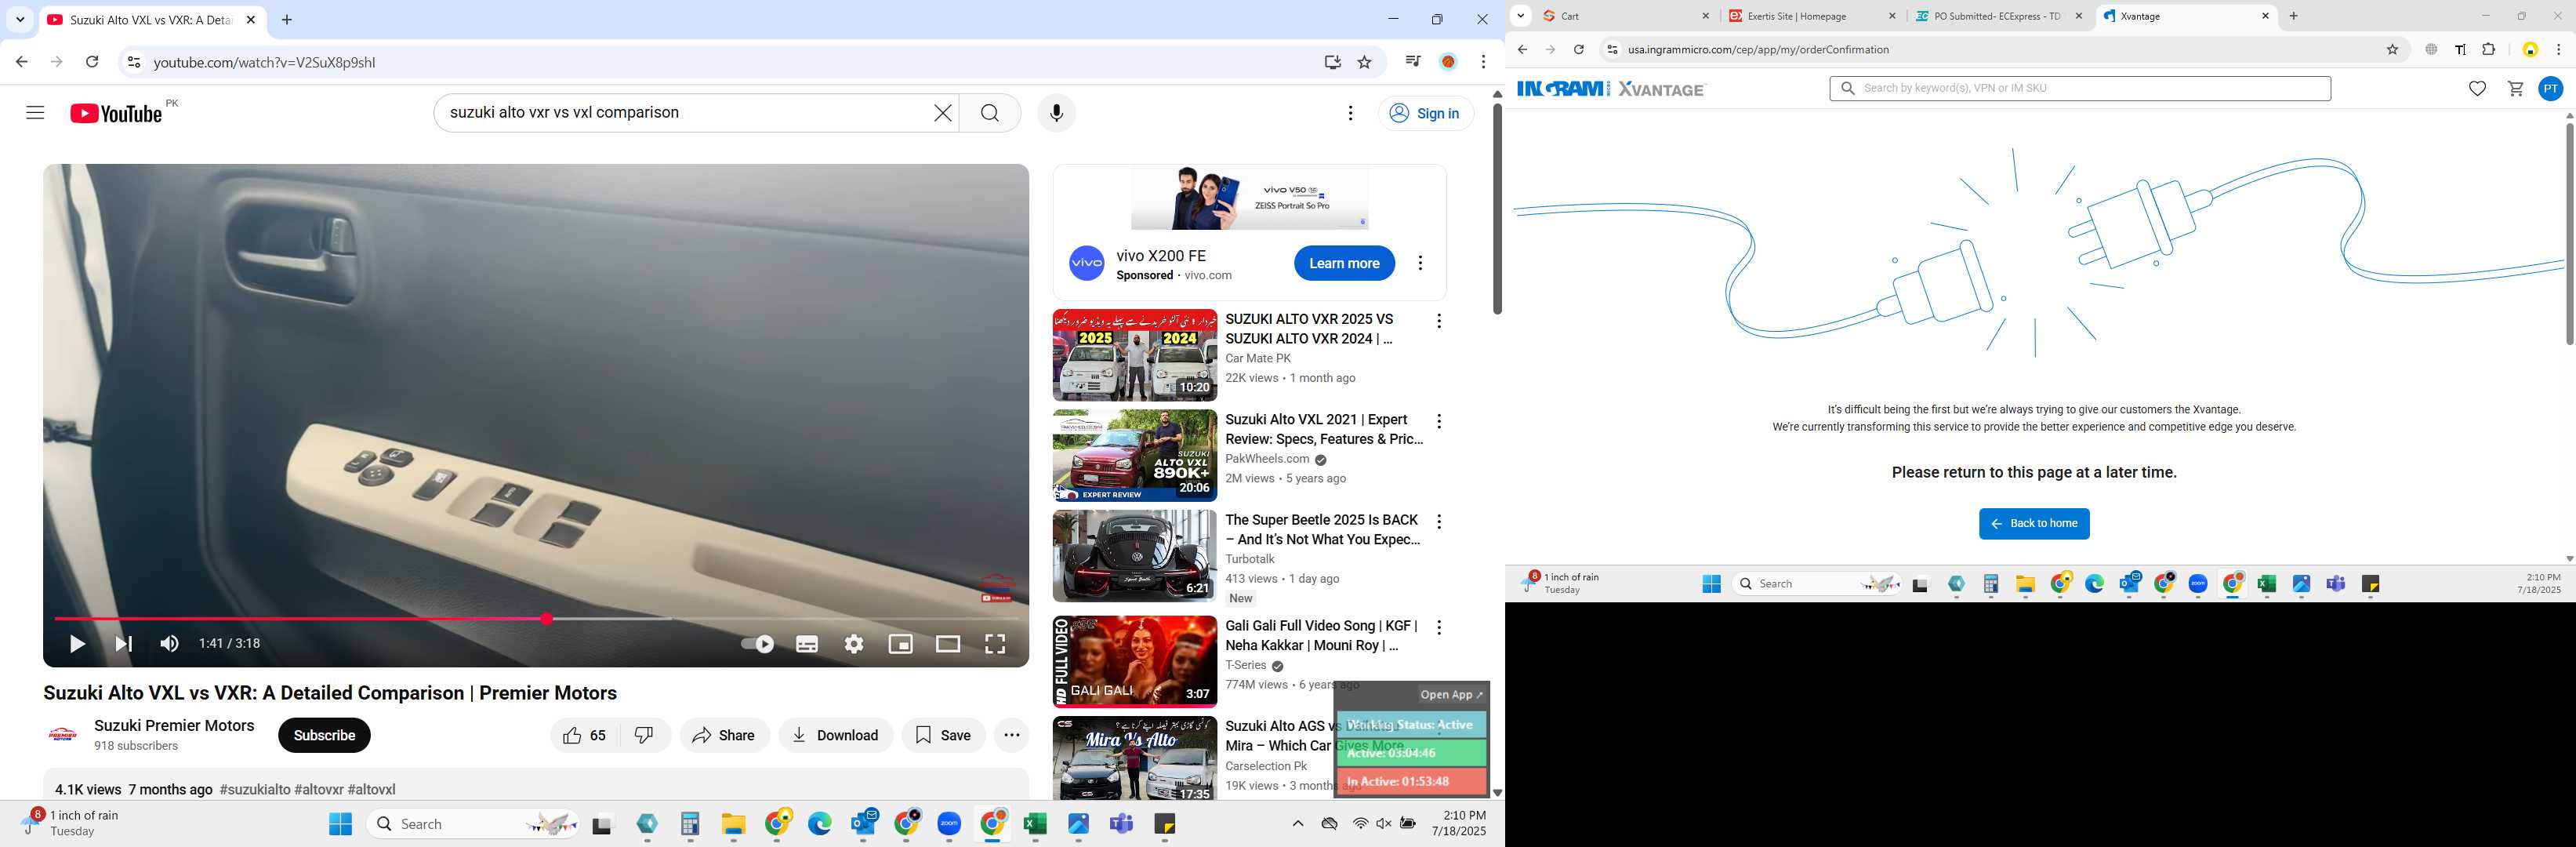The image size is (2576, 847).
Task: Open the YouTube hamburger guide menu
Action: [x=35, y=113]
